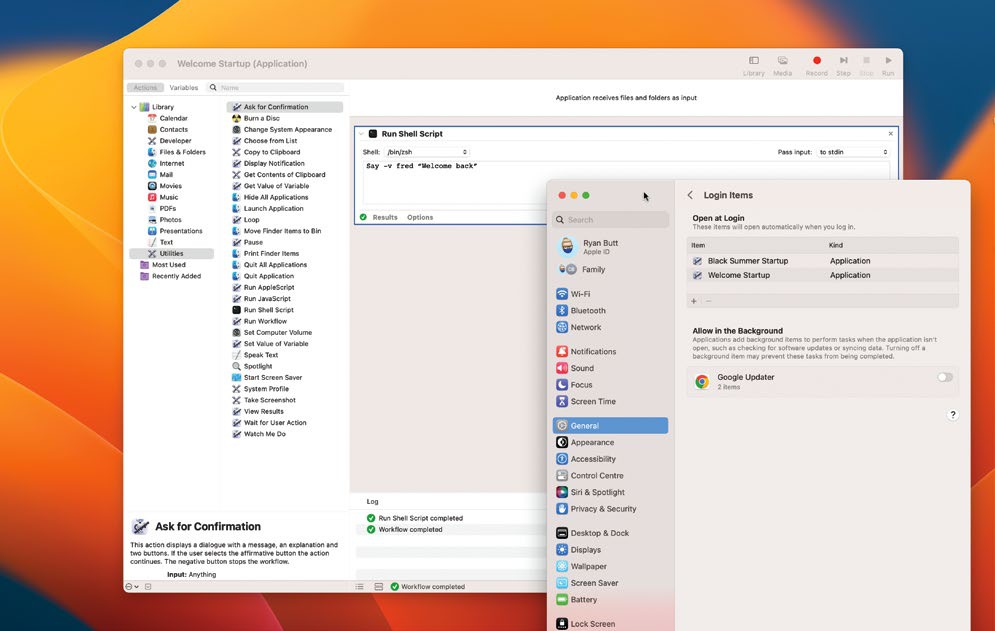The image size is (995, 631).
Task: Open the Pass input dropdown
Action: (852, 152)
